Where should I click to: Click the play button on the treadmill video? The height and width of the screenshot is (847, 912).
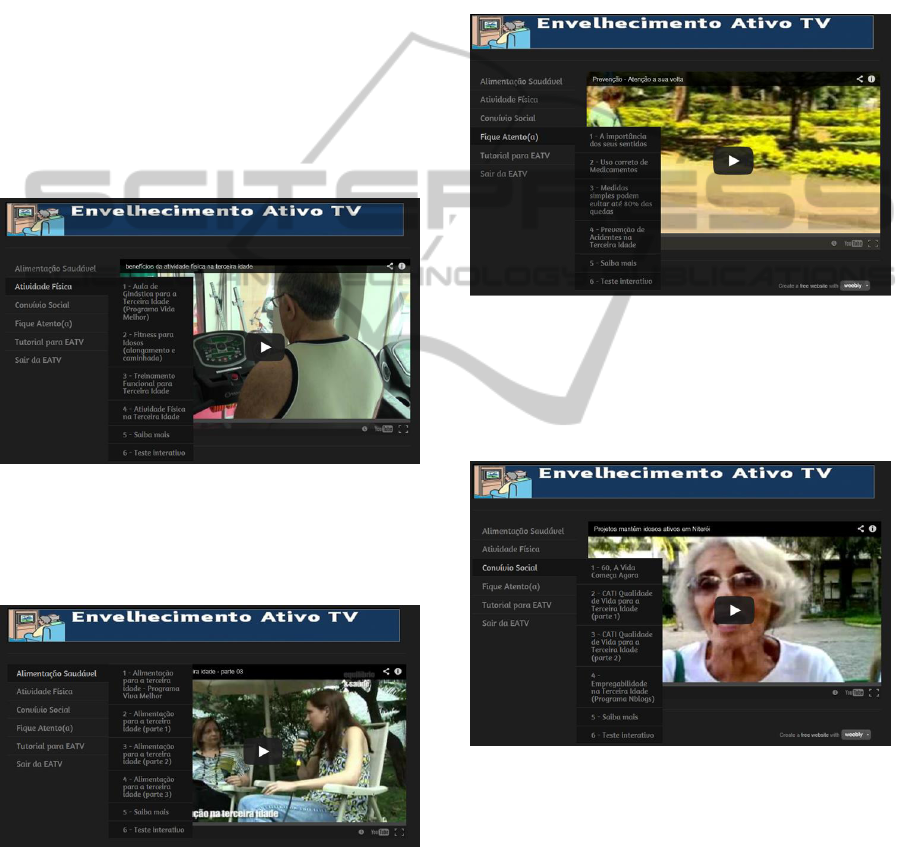265,347
